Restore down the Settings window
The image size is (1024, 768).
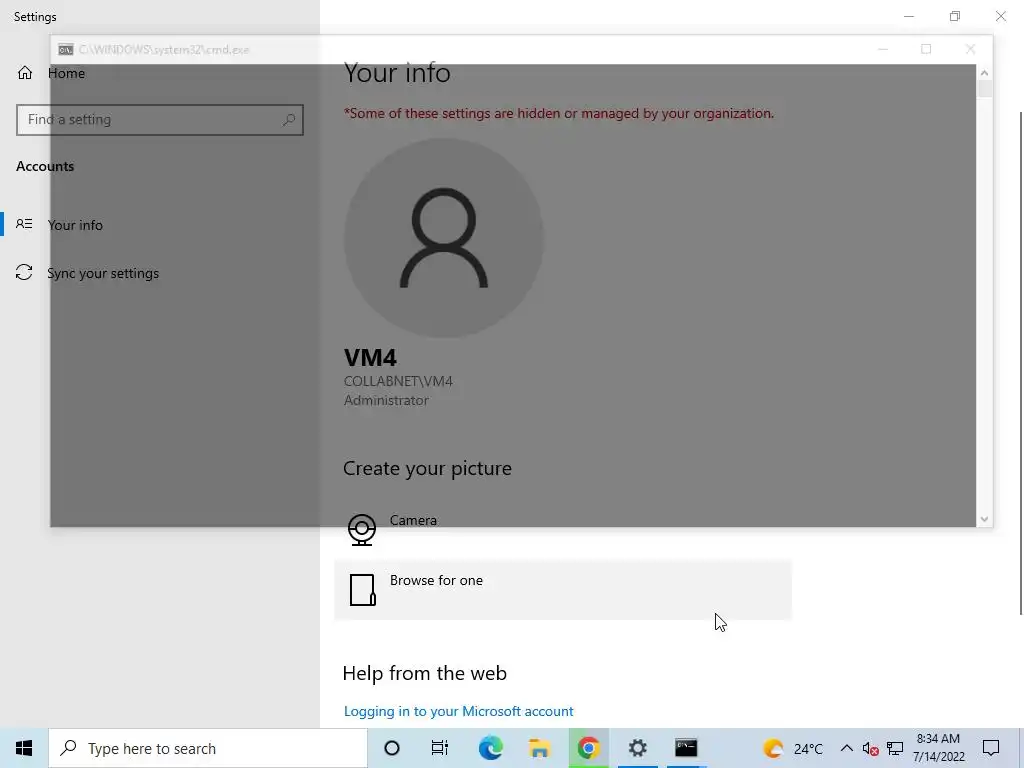pos(955,16)
